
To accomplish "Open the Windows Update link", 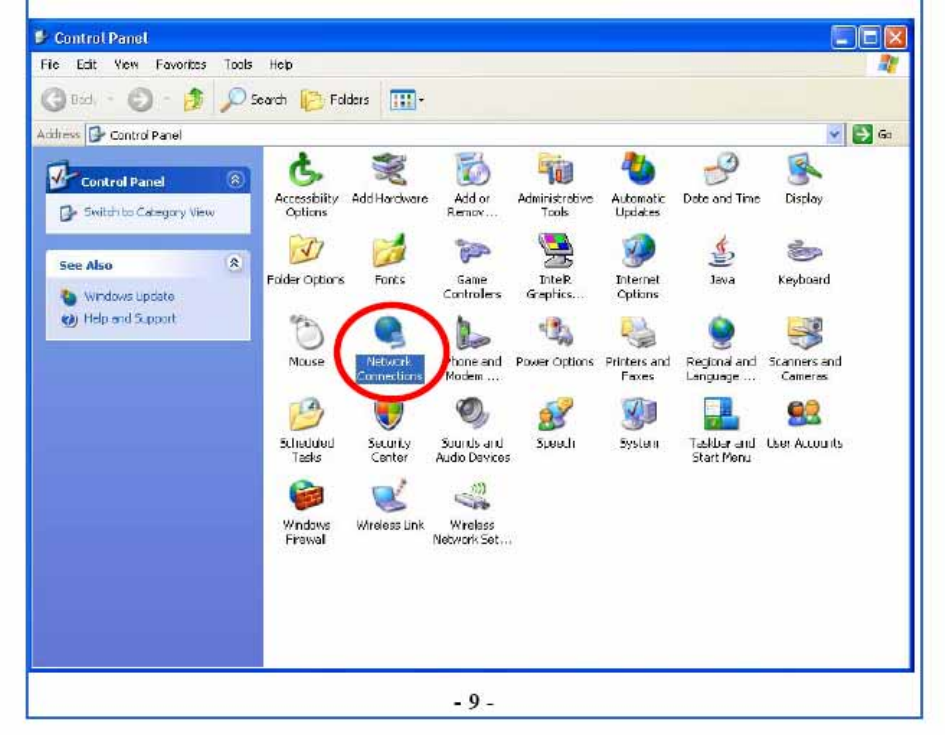I will point(129,296).
